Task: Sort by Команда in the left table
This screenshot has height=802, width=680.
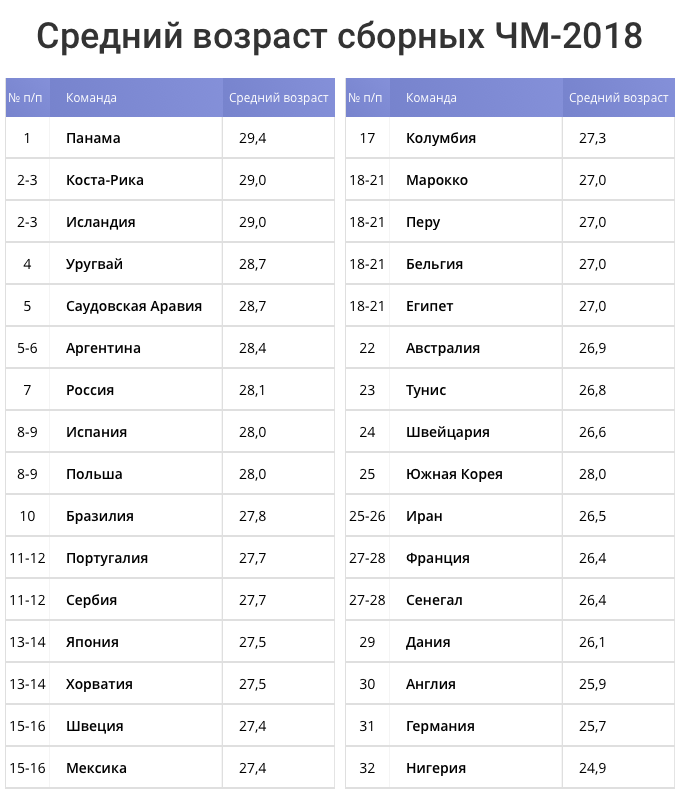Action: (x=91, y=98)
